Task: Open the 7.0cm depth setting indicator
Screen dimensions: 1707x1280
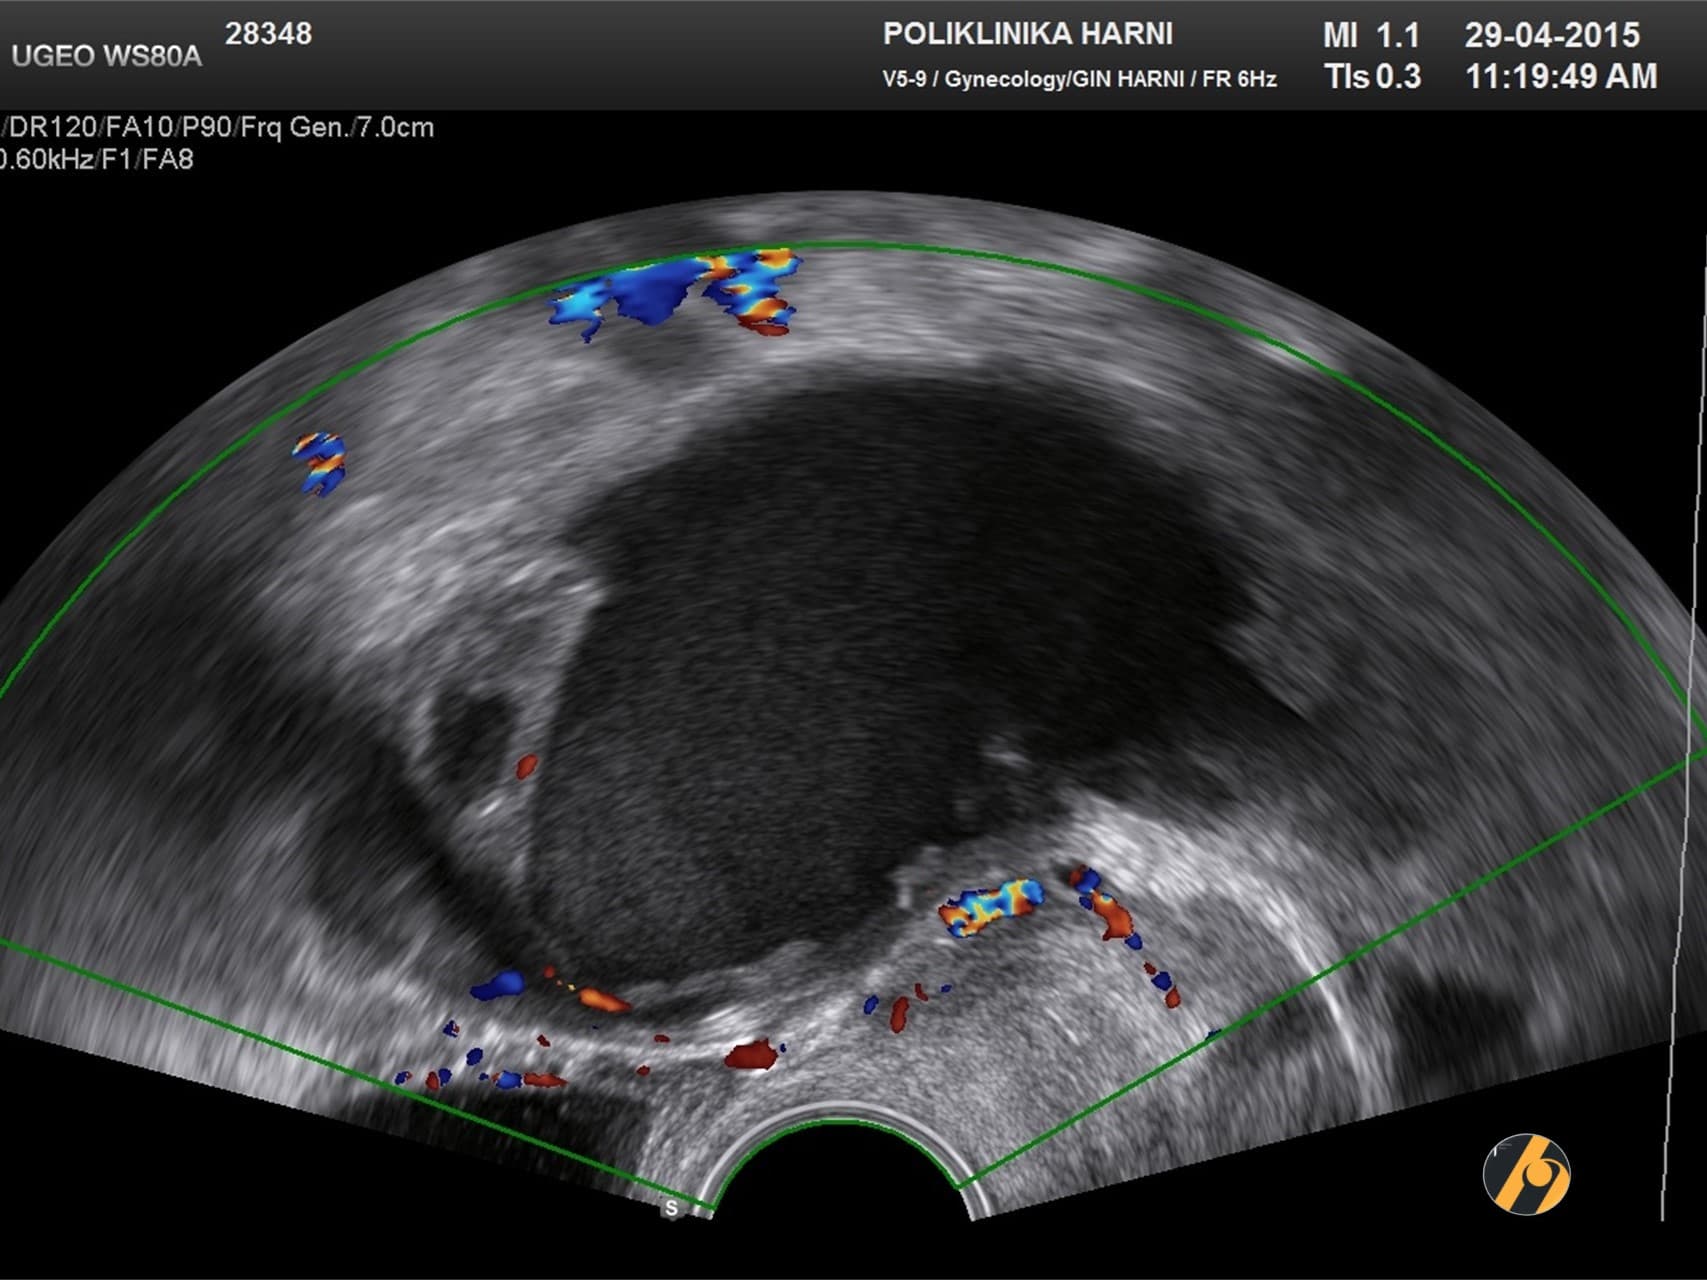Action: point(397,126)
